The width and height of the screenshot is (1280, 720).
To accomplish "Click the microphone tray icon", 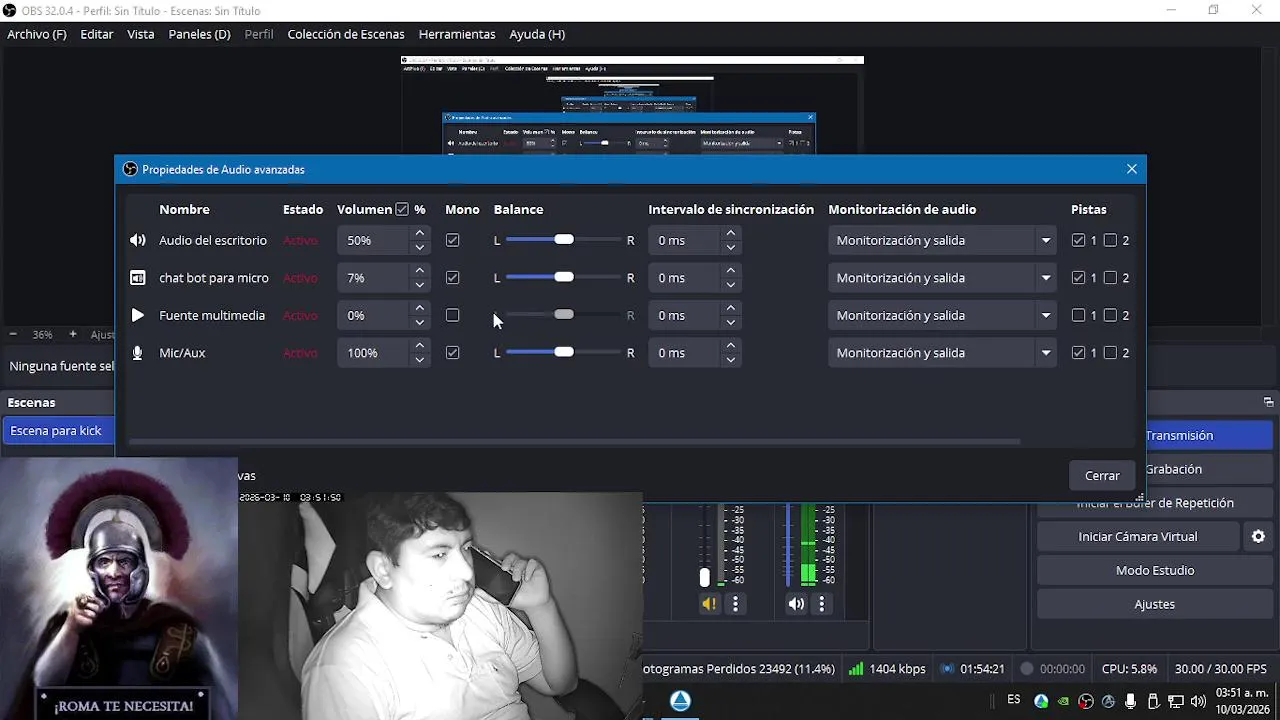I will pos(1131,701).
